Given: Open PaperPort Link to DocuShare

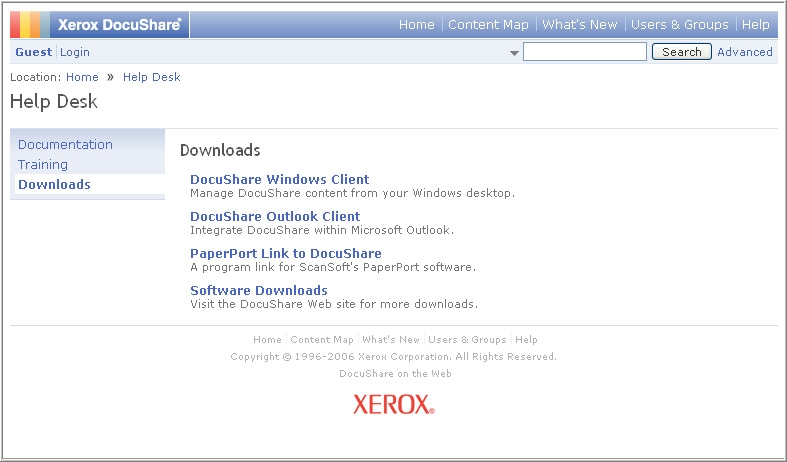Looking at the screenshot, I should (x=286, y=254).
